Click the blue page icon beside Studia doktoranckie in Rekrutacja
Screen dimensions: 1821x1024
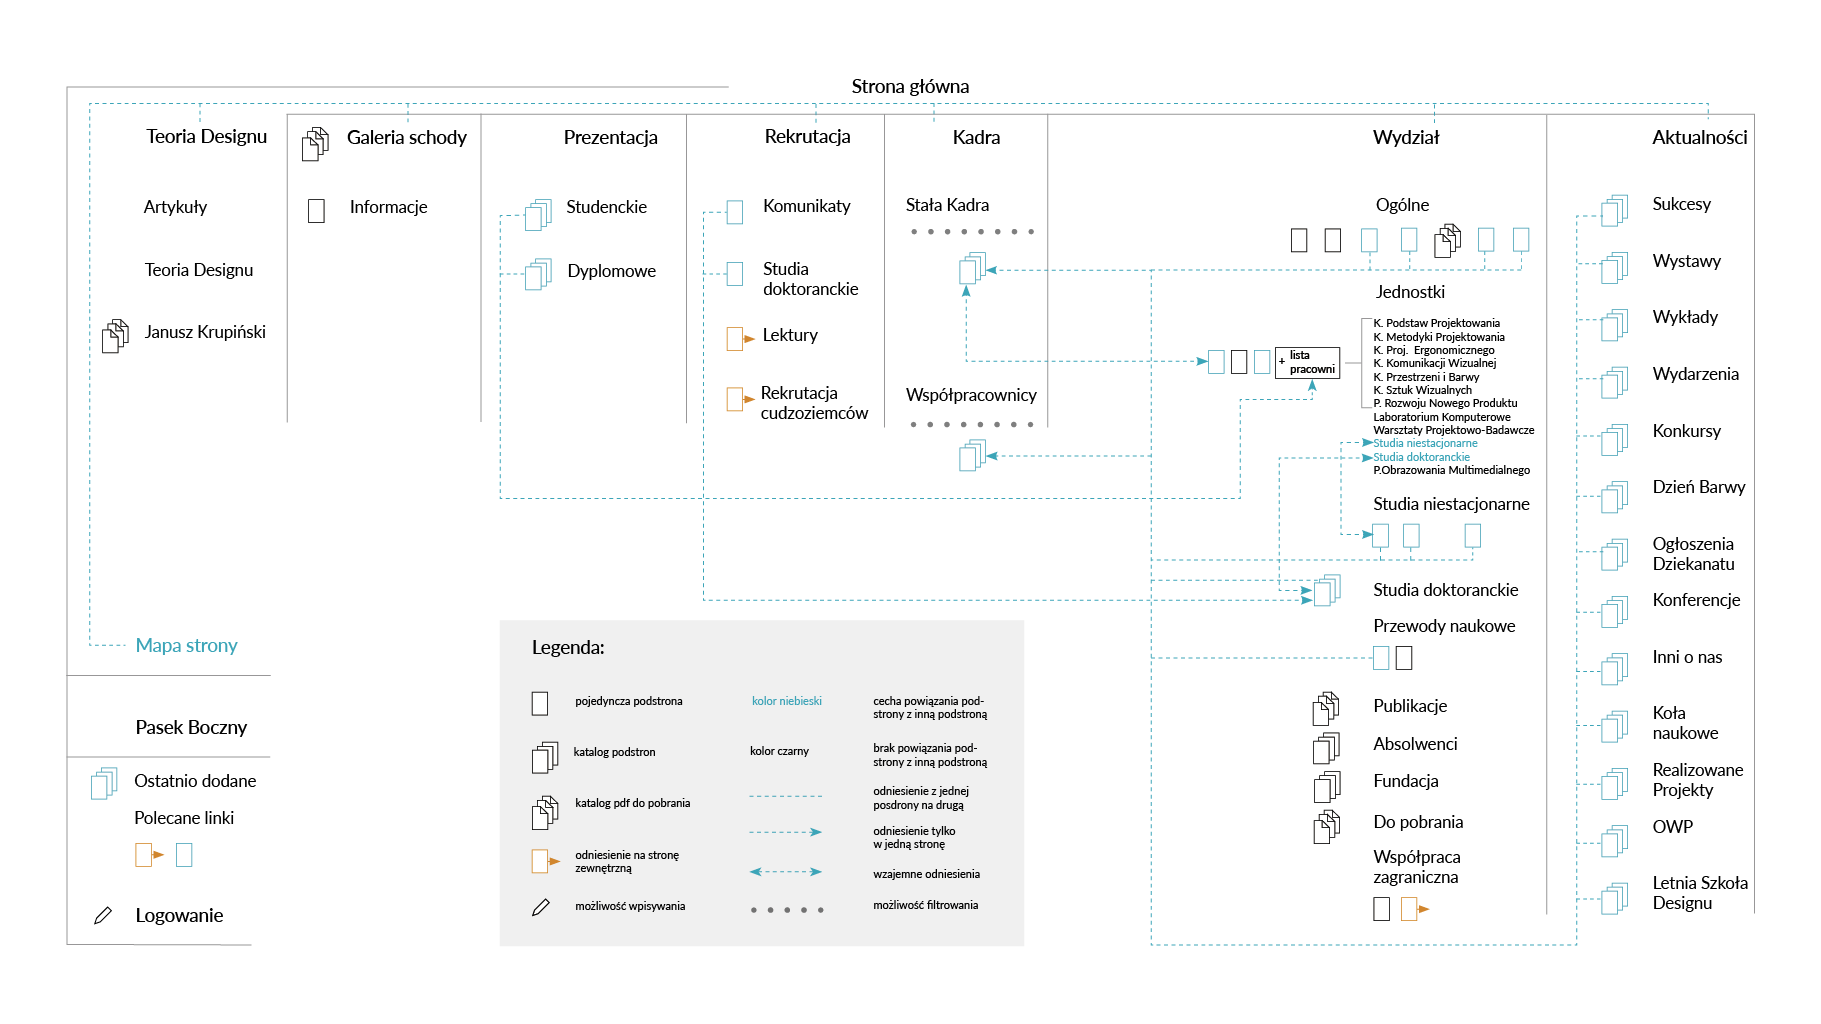pos(735,274)
